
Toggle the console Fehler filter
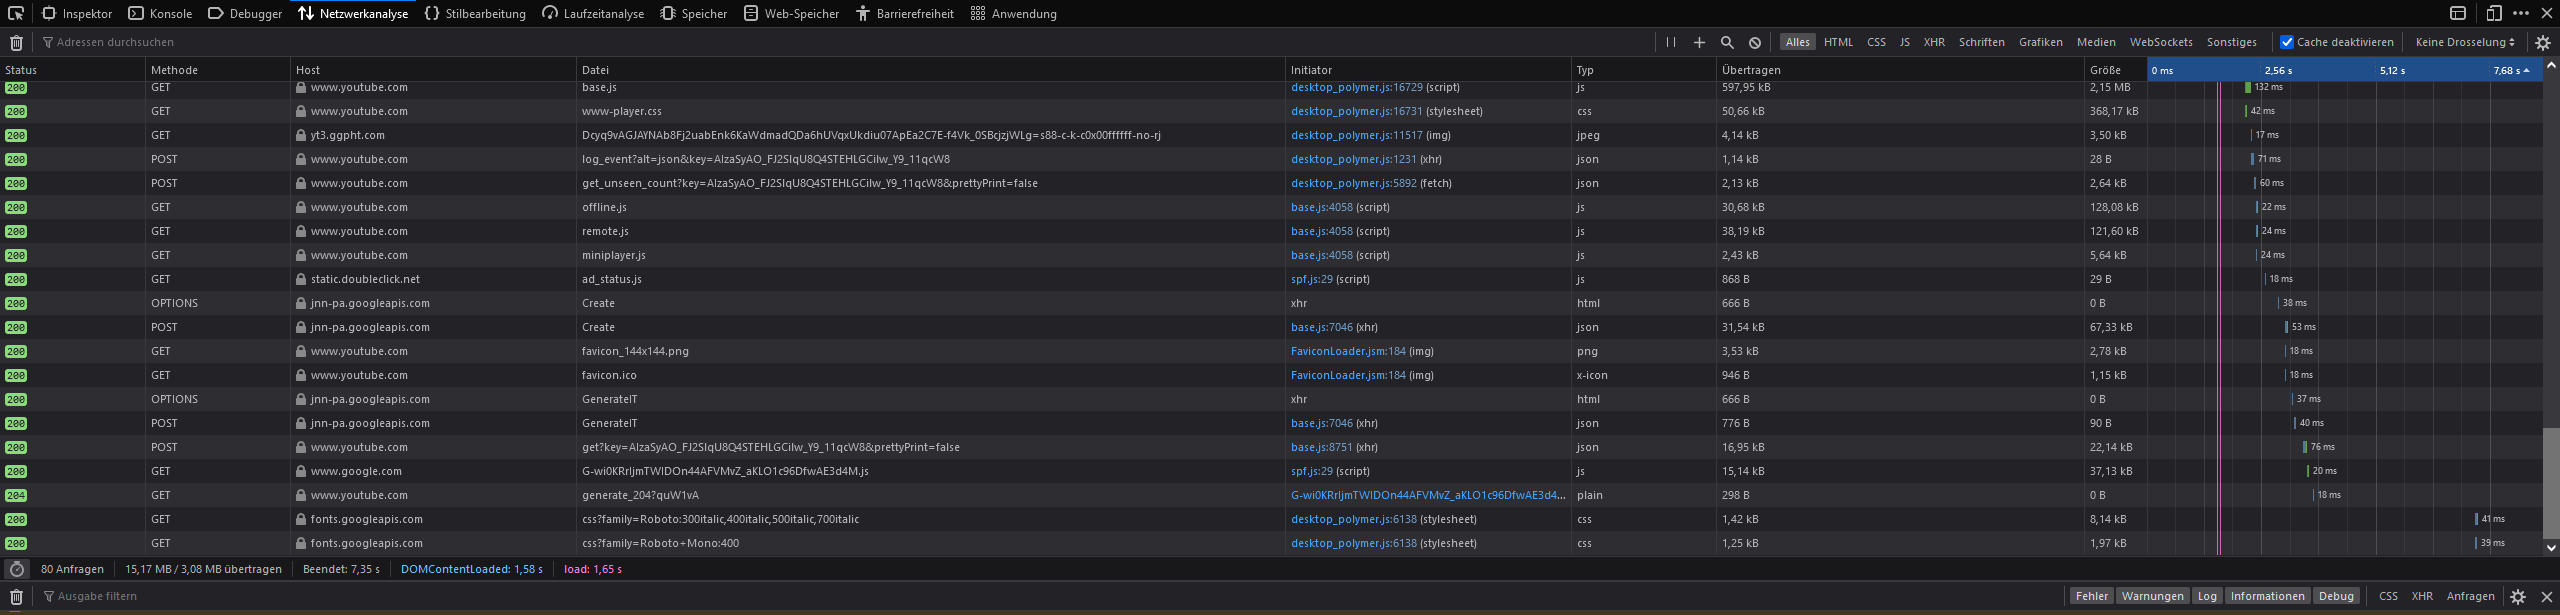pos(2091,596)
